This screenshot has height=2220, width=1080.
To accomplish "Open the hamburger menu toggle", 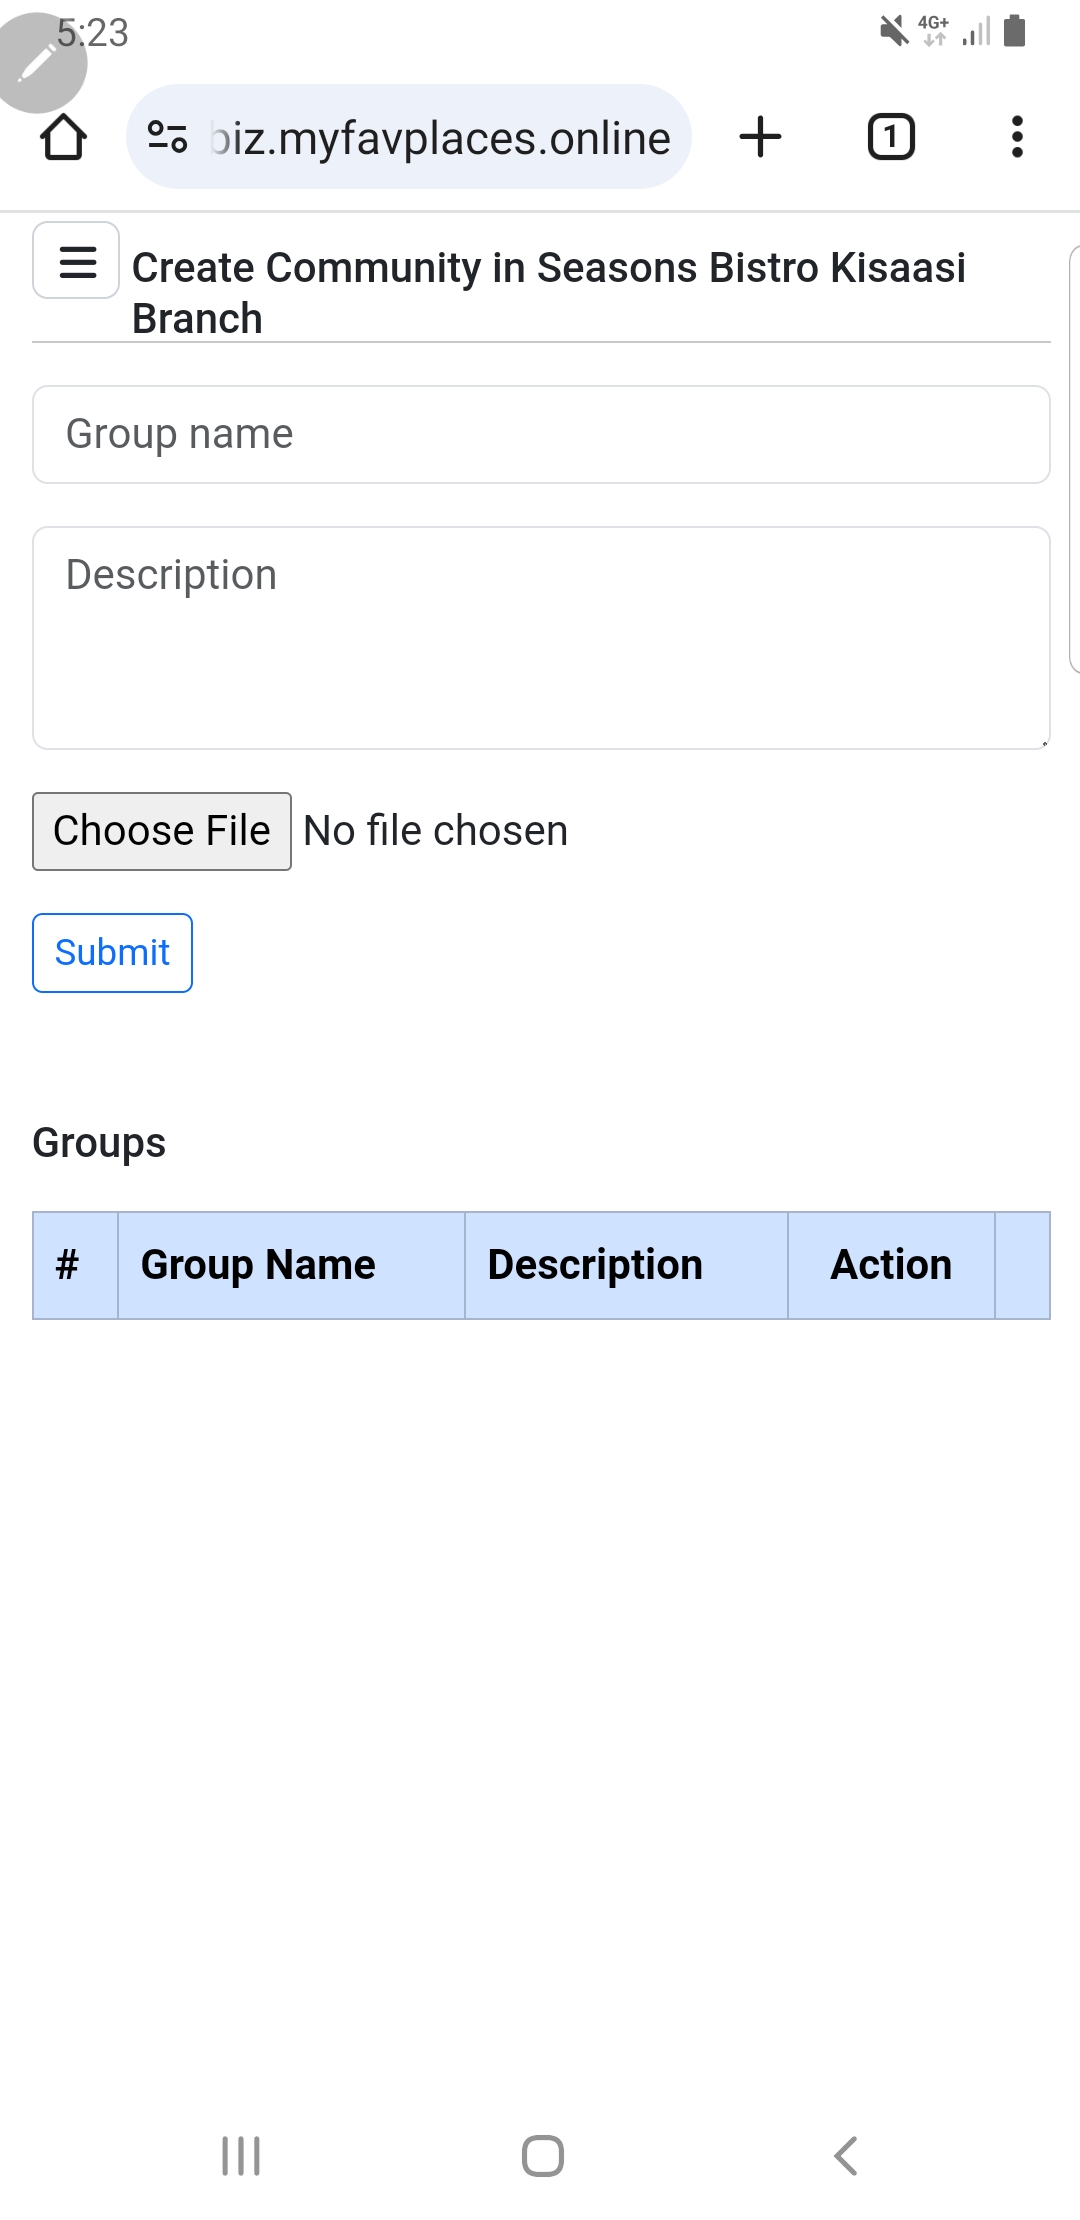I will (x=77, y=261).
